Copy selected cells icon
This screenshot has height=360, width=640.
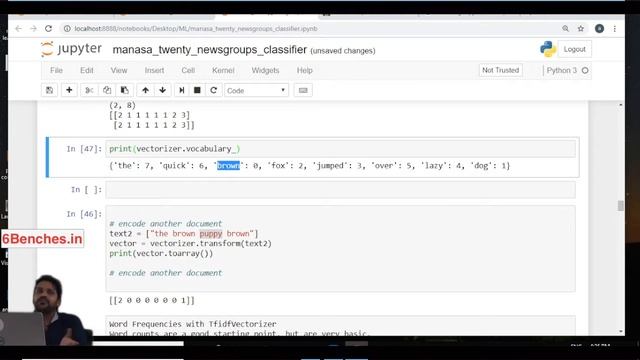pyautogui.click(x=107, y=90)
